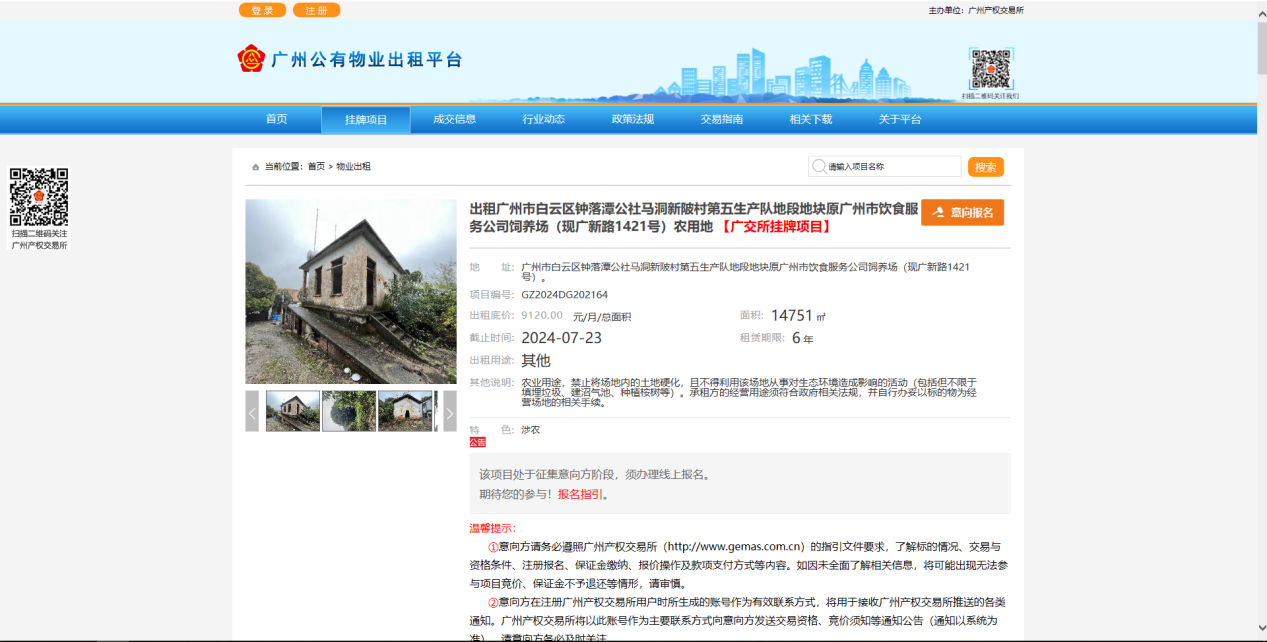
Task: Click the 请输入项目名称 search input field
Action: [885, 166]
